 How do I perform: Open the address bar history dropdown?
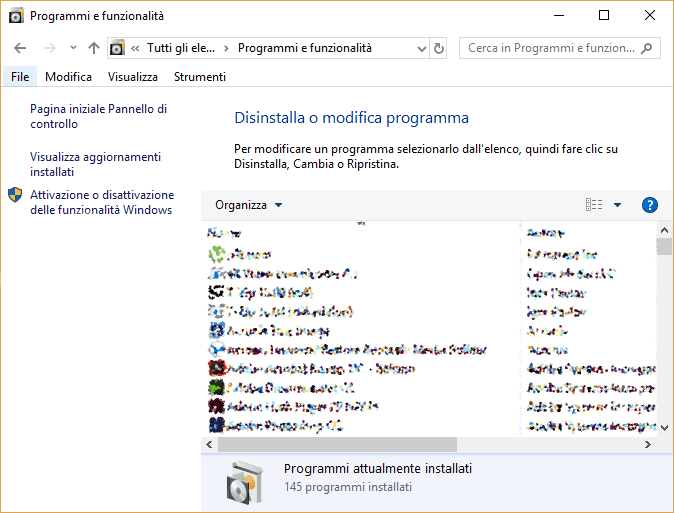pyautogui.click(x=422, y=49)
